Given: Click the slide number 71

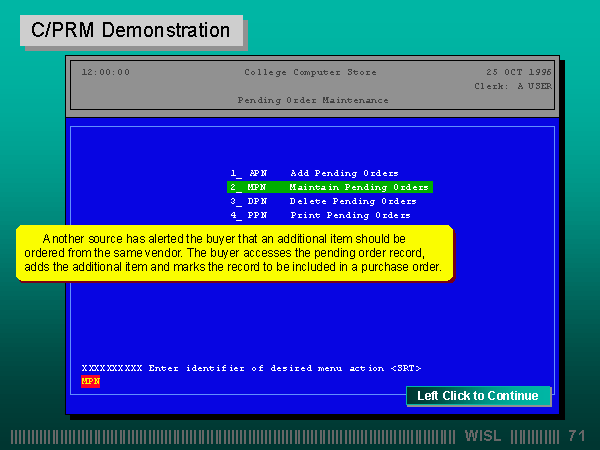Looking at the screenshot, I should 576,437.
